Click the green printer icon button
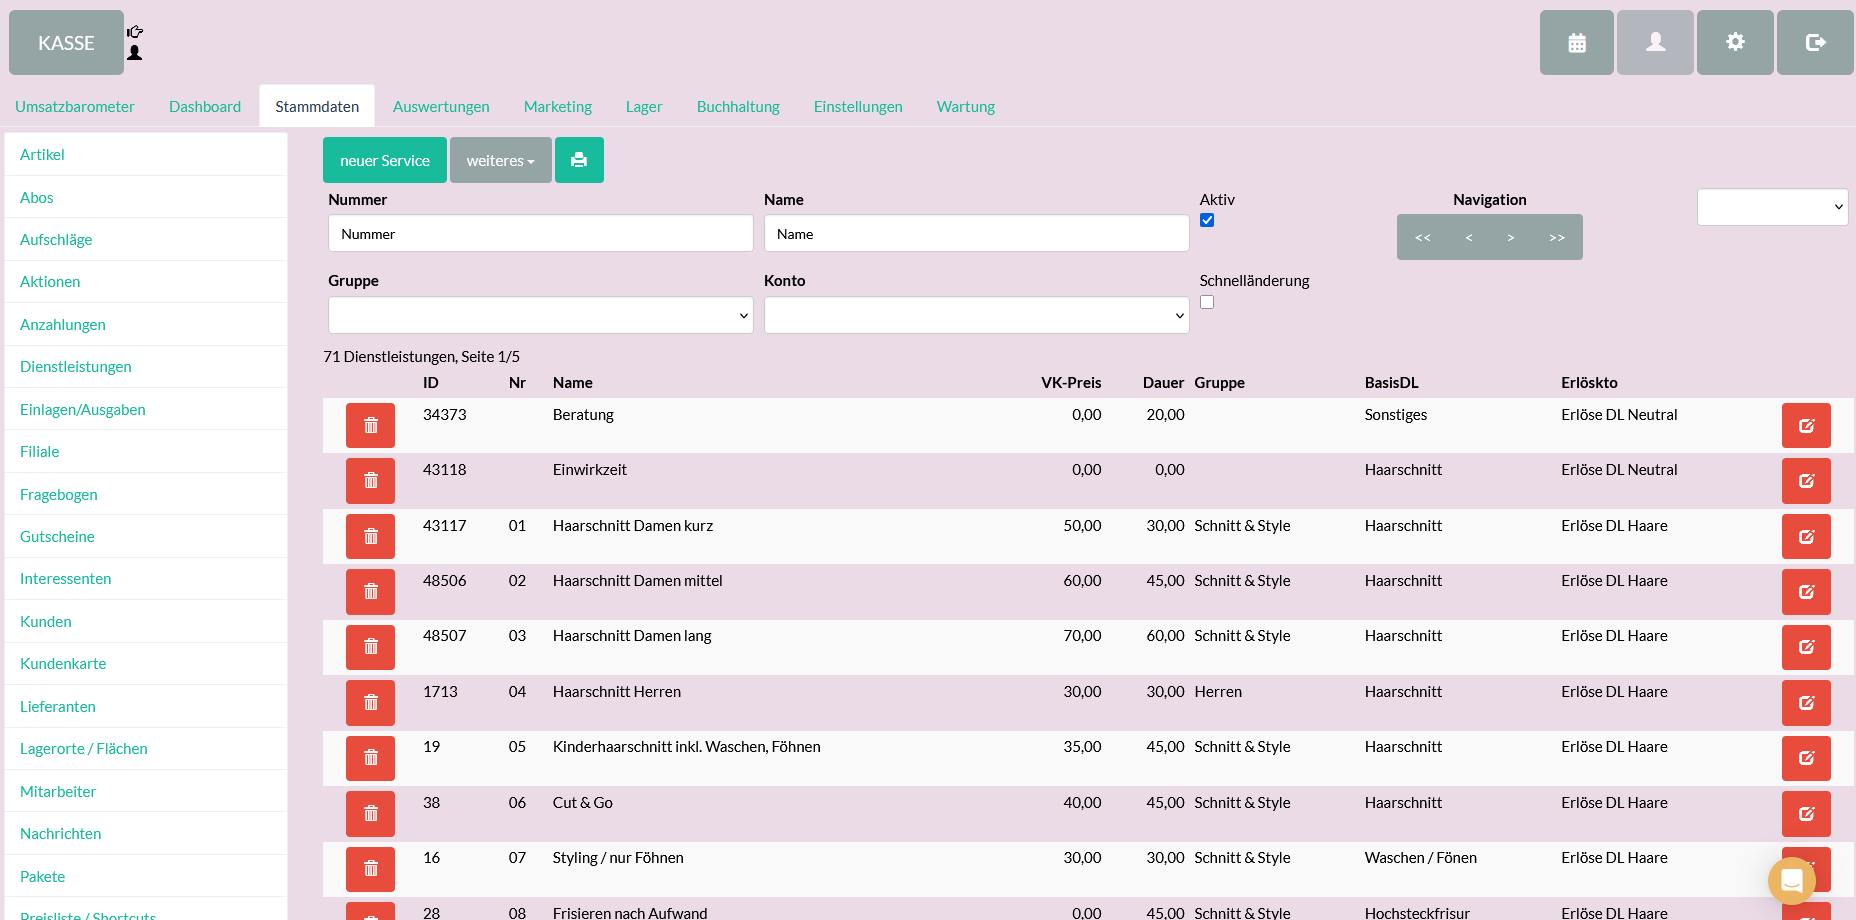1856x920 pixels. pyautogui.click(x=579, y=160)
